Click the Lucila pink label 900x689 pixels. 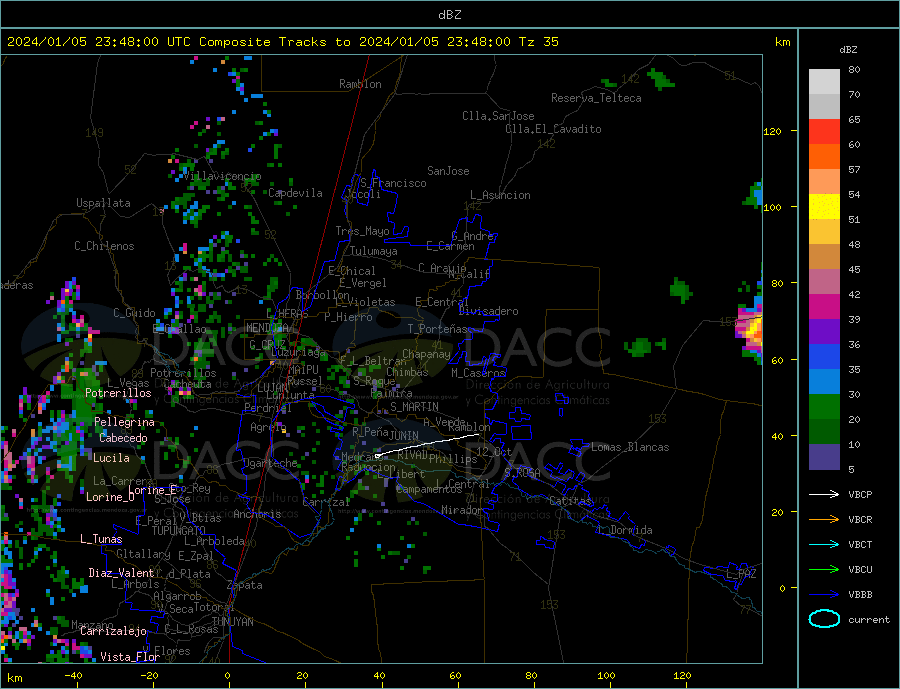click(111, 458)
